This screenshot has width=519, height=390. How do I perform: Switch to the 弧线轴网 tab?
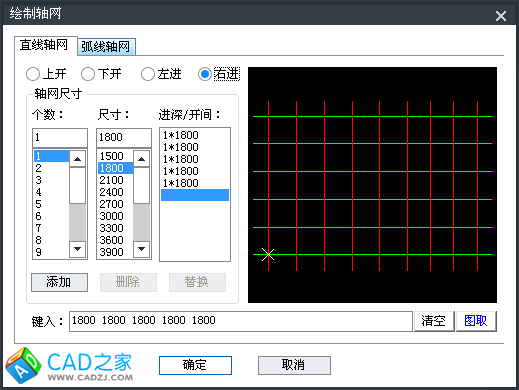coord(106,46)
